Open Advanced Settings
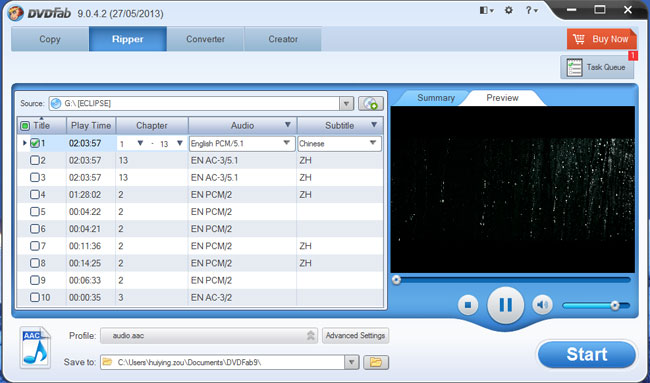This screenshot has width=650, height=383. (355, 336)
